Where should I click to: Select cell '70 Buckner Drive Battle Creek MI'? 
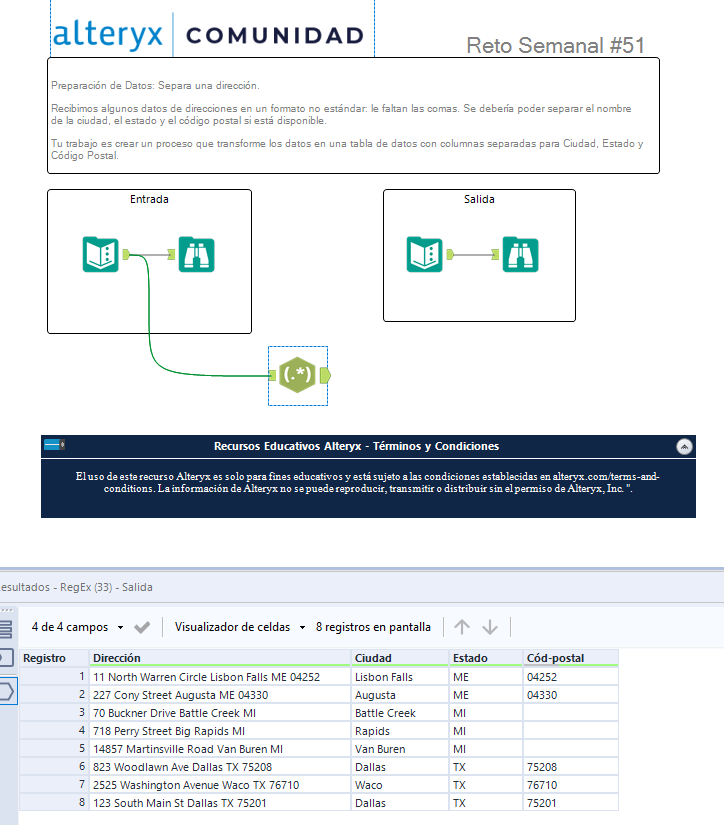click(x=220, y=713)
